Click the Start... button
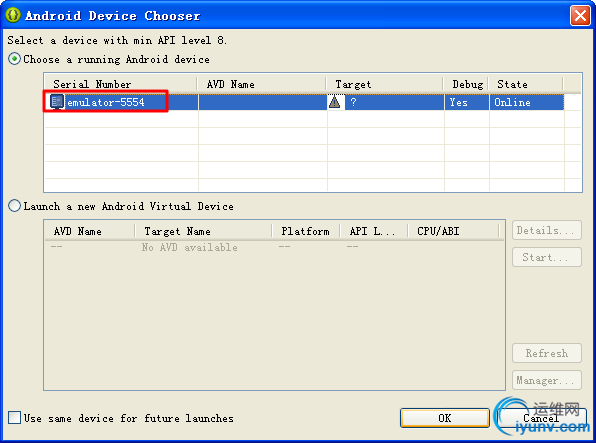 click(x=547, y=257)
